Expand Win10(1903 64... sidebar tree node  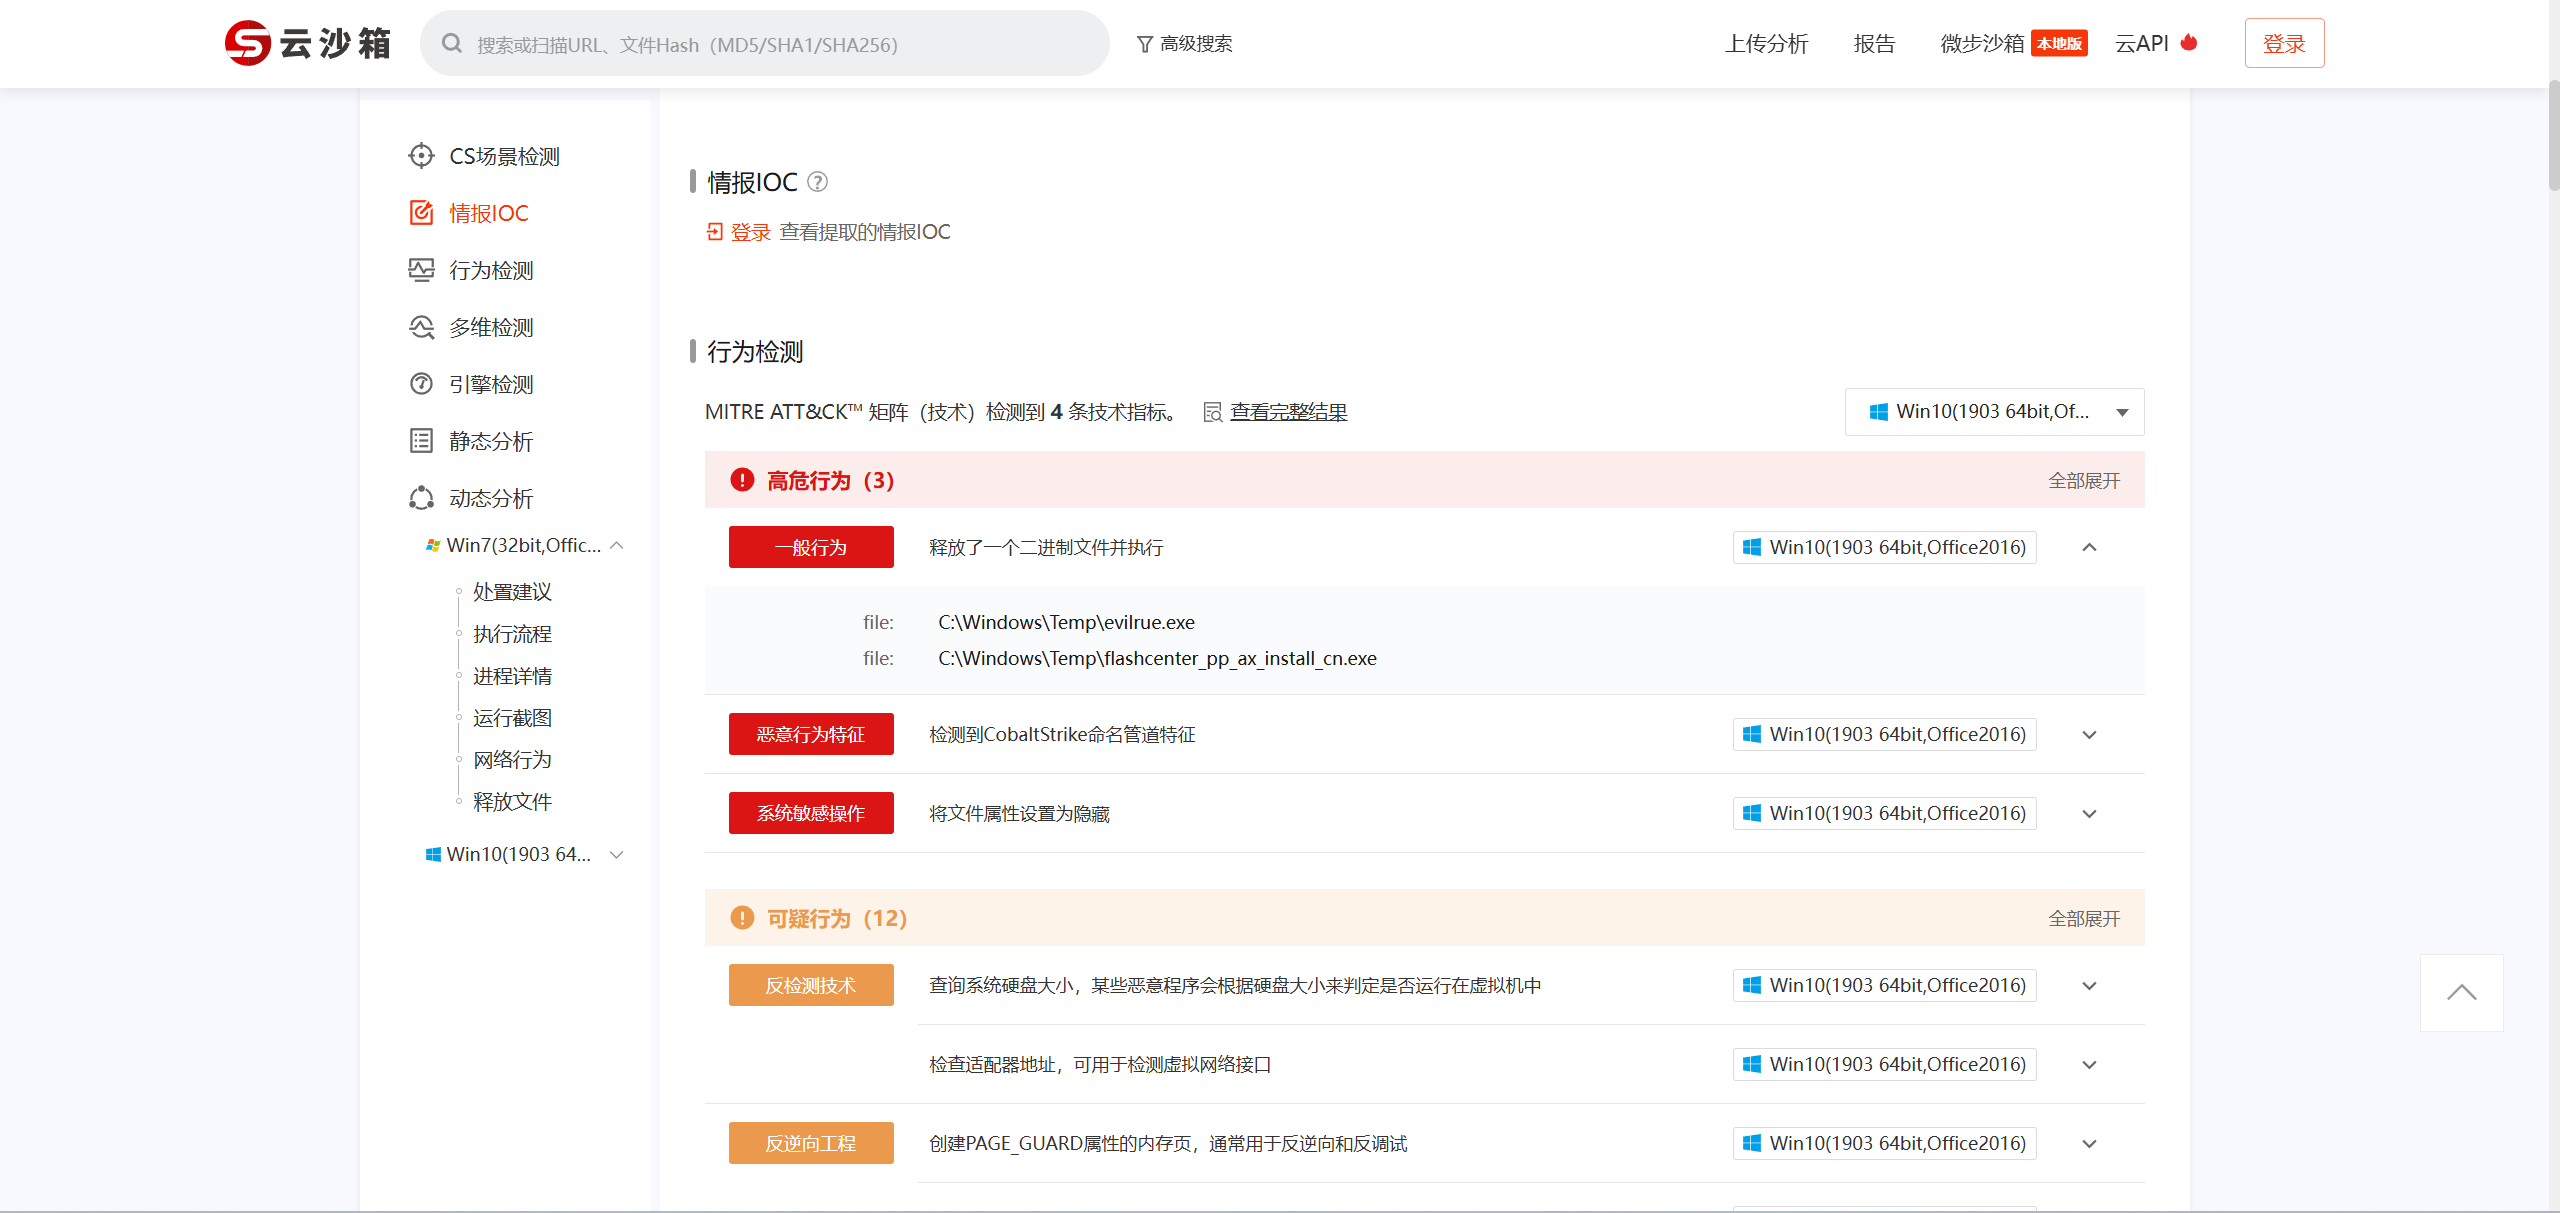(x=617, y=855)
